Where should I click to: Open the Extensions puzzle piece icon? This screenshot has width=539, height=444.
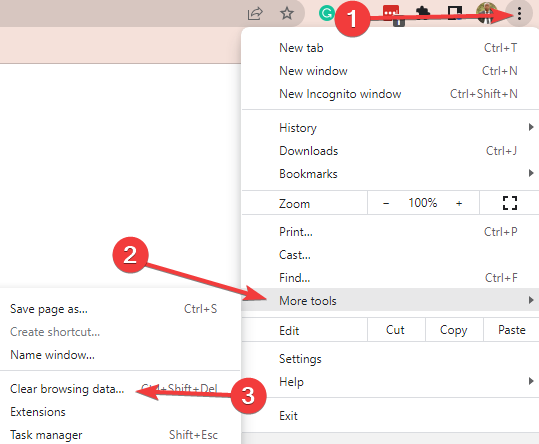pyautogui.click(x=423, y=14)
